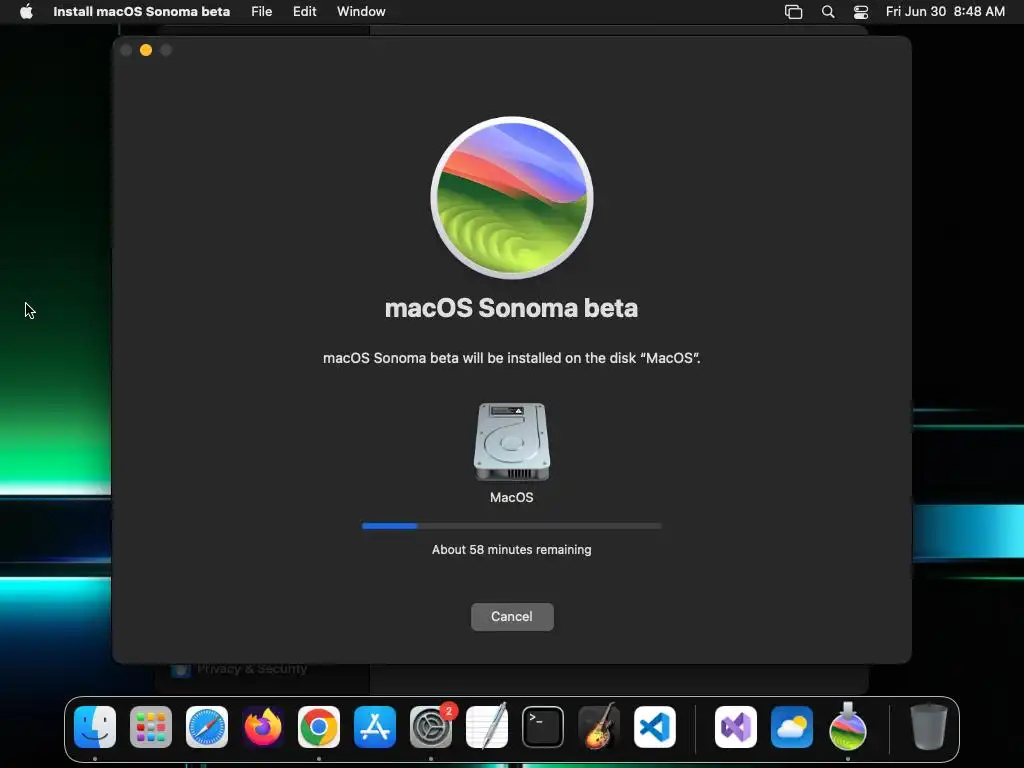Open Visual Studio from the Dock
The image size is (1024, 768).
click(736, 727)
